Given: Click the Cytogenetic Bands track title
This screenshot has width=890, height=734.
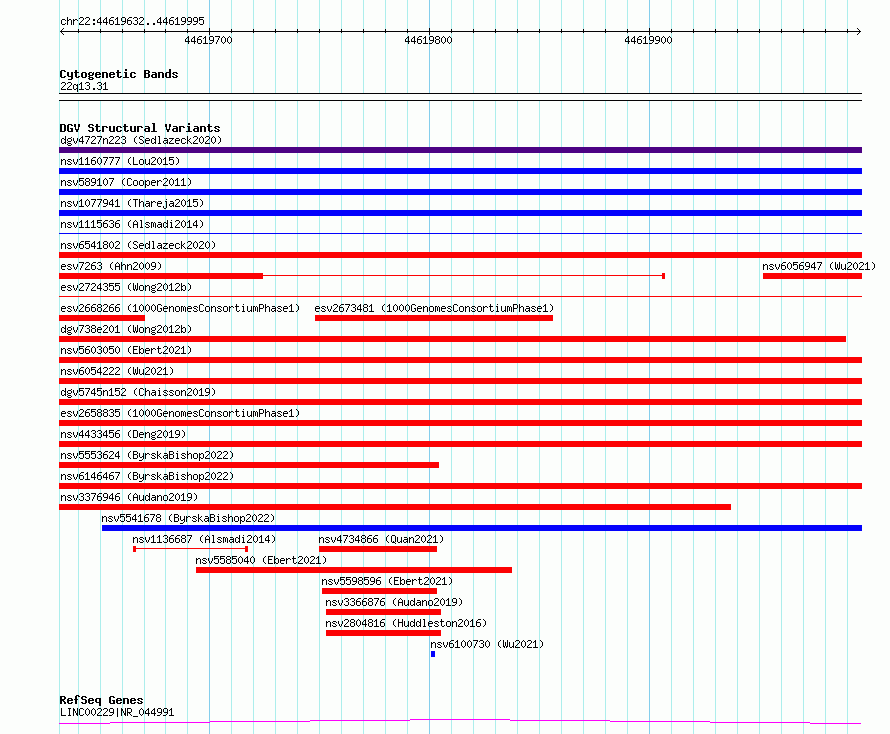Looking at the screenshot, I should coord(119,74).
